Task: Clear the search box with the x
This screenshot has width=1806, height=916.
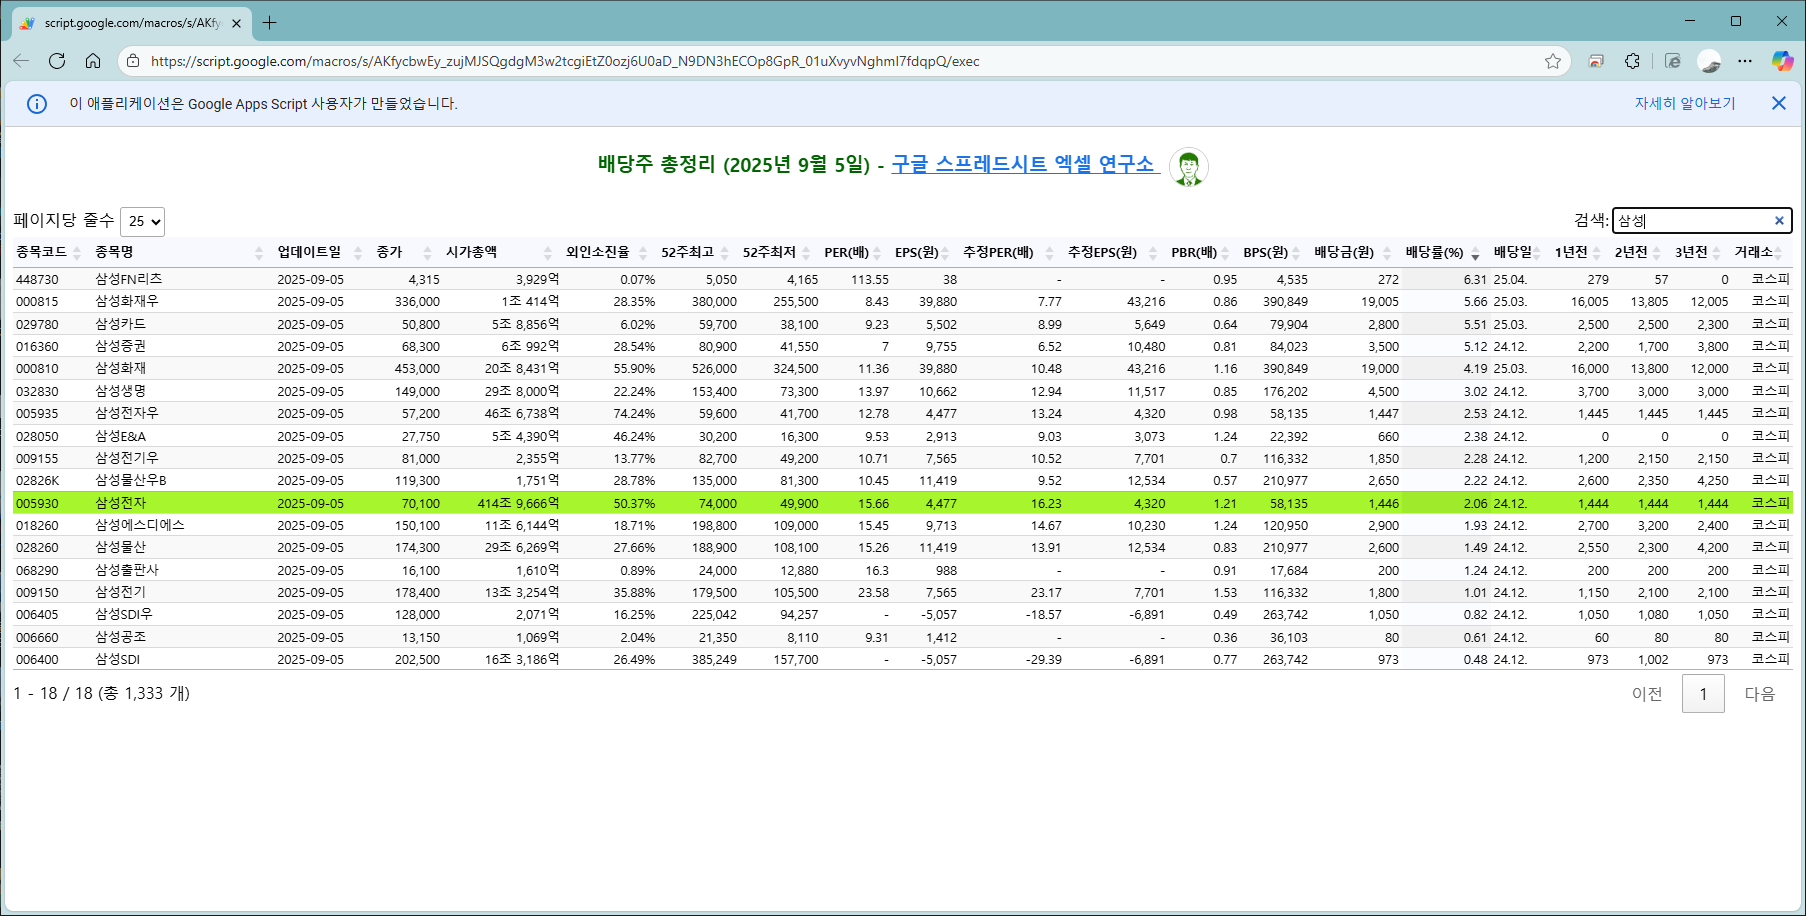Action: tap(1779, 220)
